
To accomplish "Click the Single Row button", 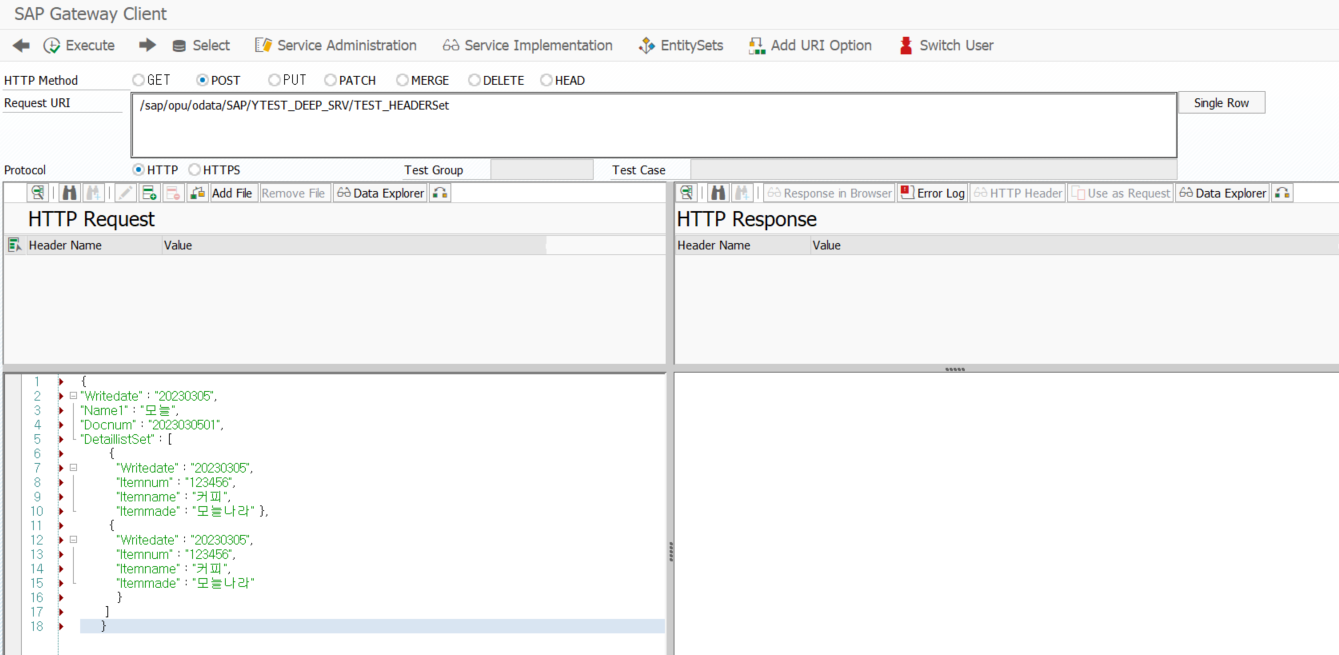I will click(x=1221, y=103).
